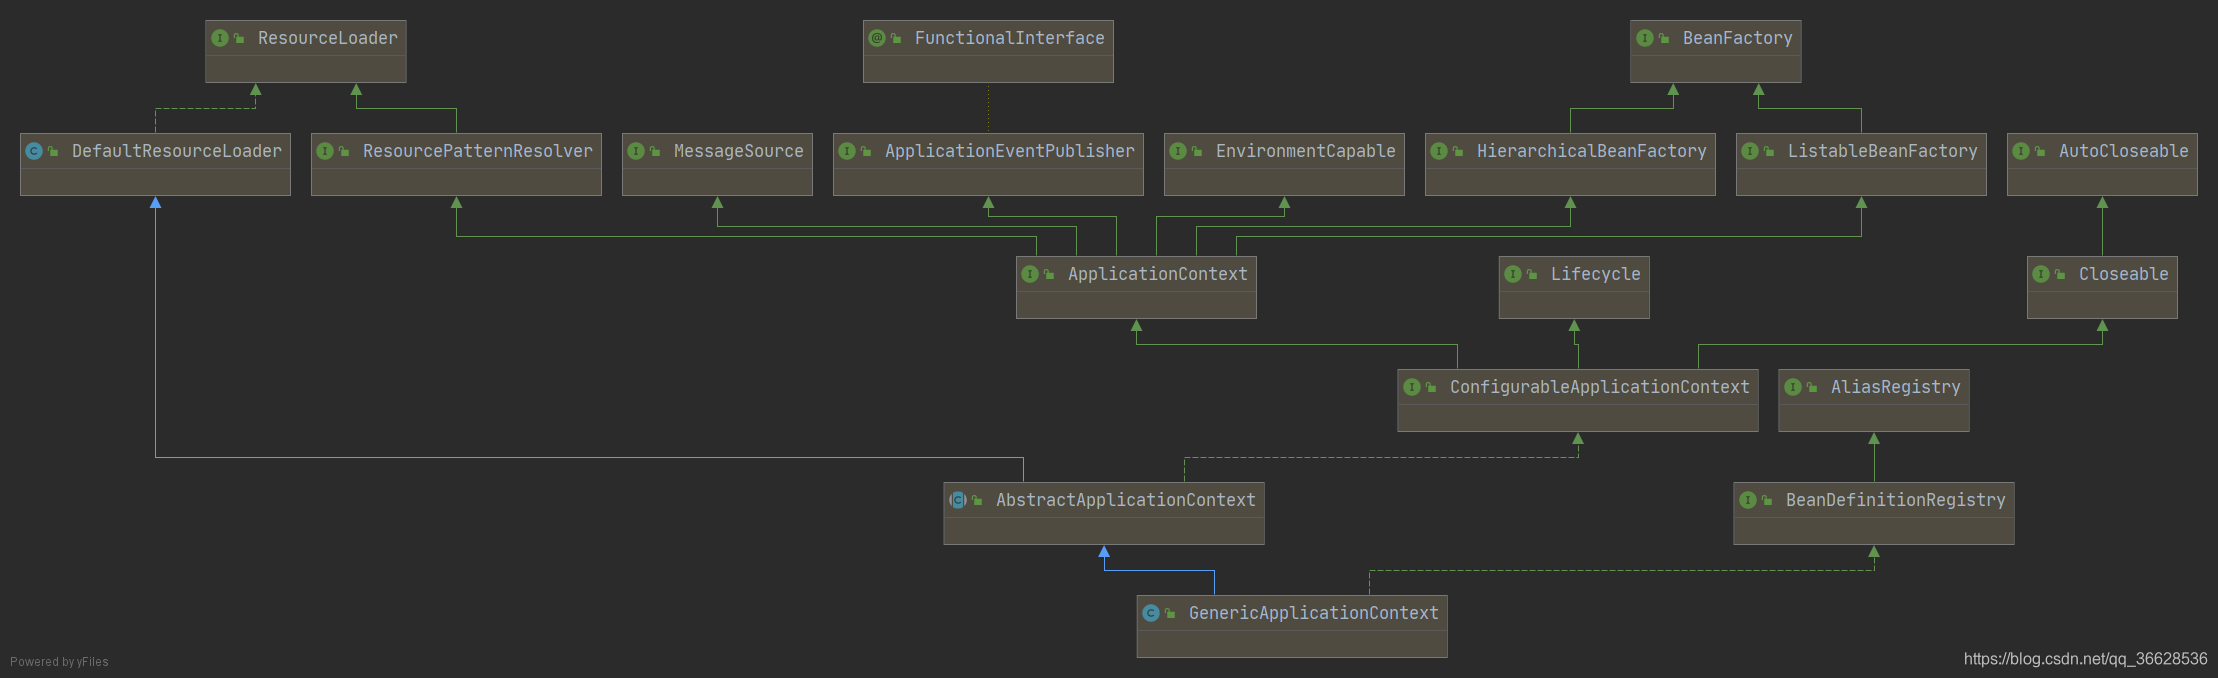This screenshot has width=2218, height=678.
Task: Select the BeanFactory label text
Action: (1738, 38)
